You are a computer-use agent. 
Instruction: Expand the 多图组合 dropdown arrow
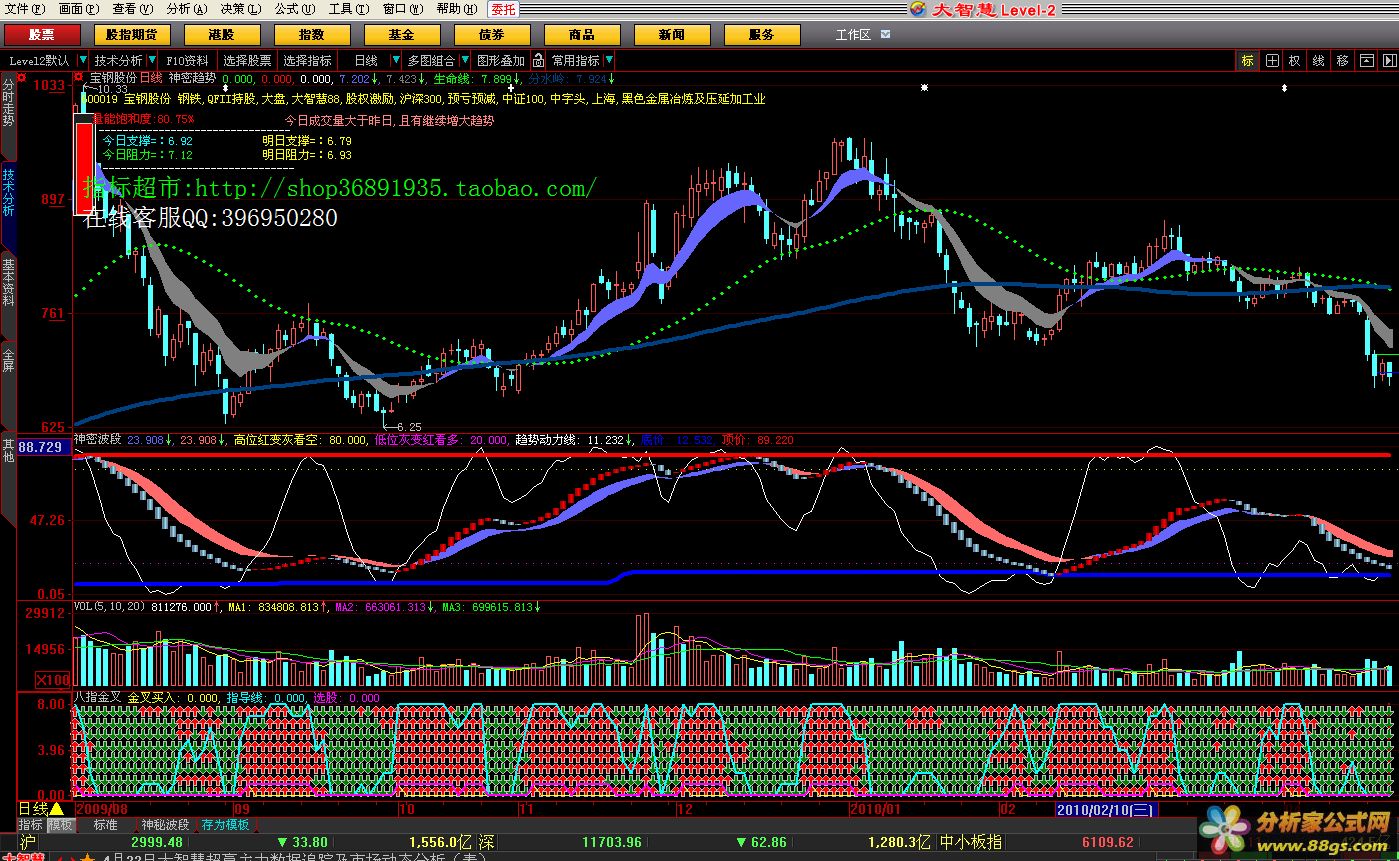(x=463, y=61)
